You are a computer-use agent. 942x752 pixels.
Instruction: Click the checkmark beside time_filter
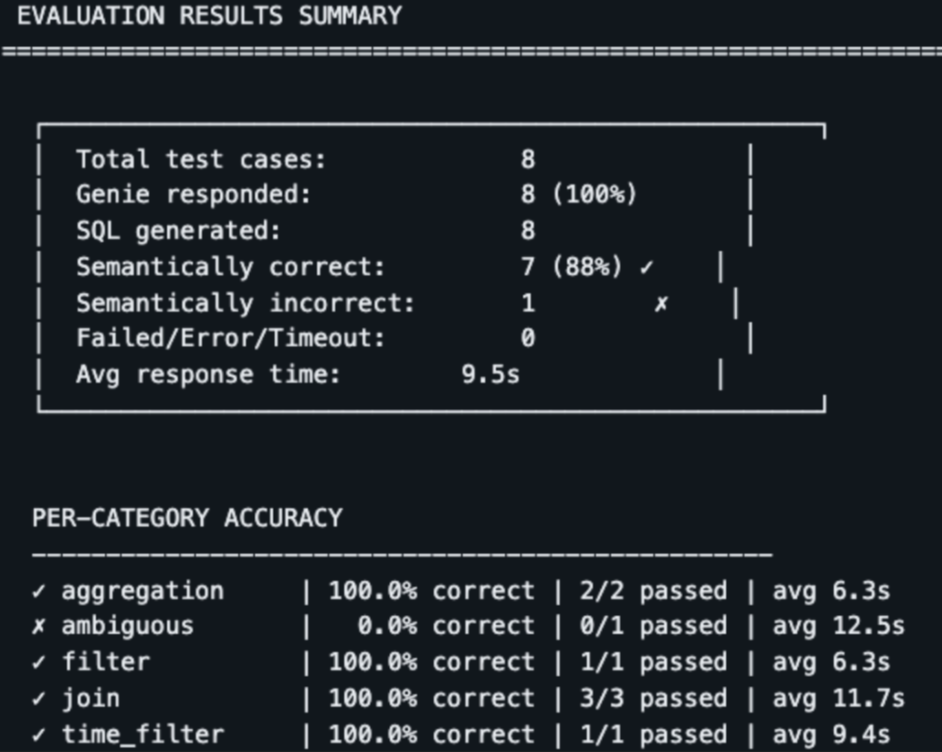coord(39,735)
